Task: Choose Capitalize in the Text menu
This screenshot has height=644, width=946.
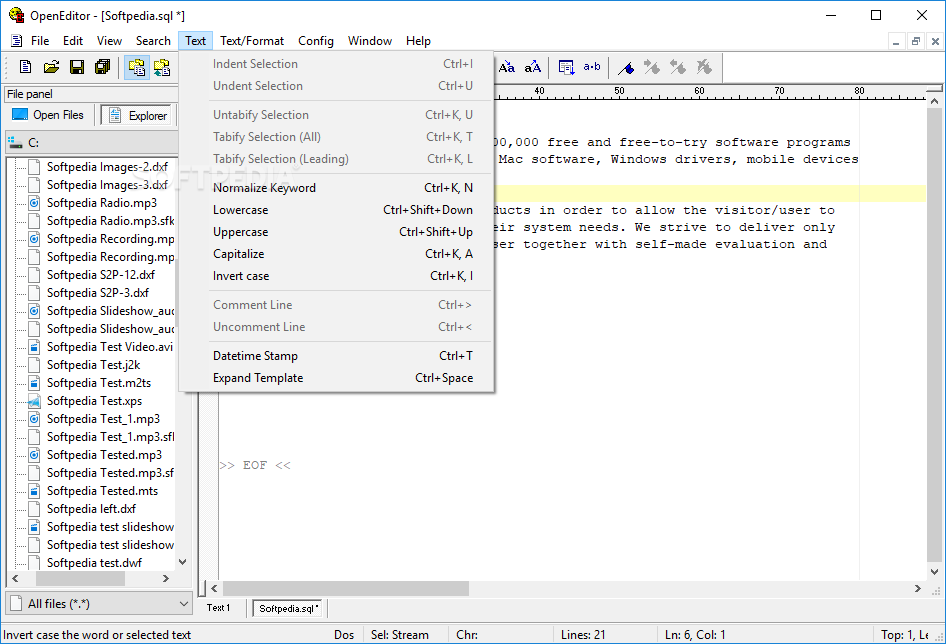Action: [x=337, y=254]
